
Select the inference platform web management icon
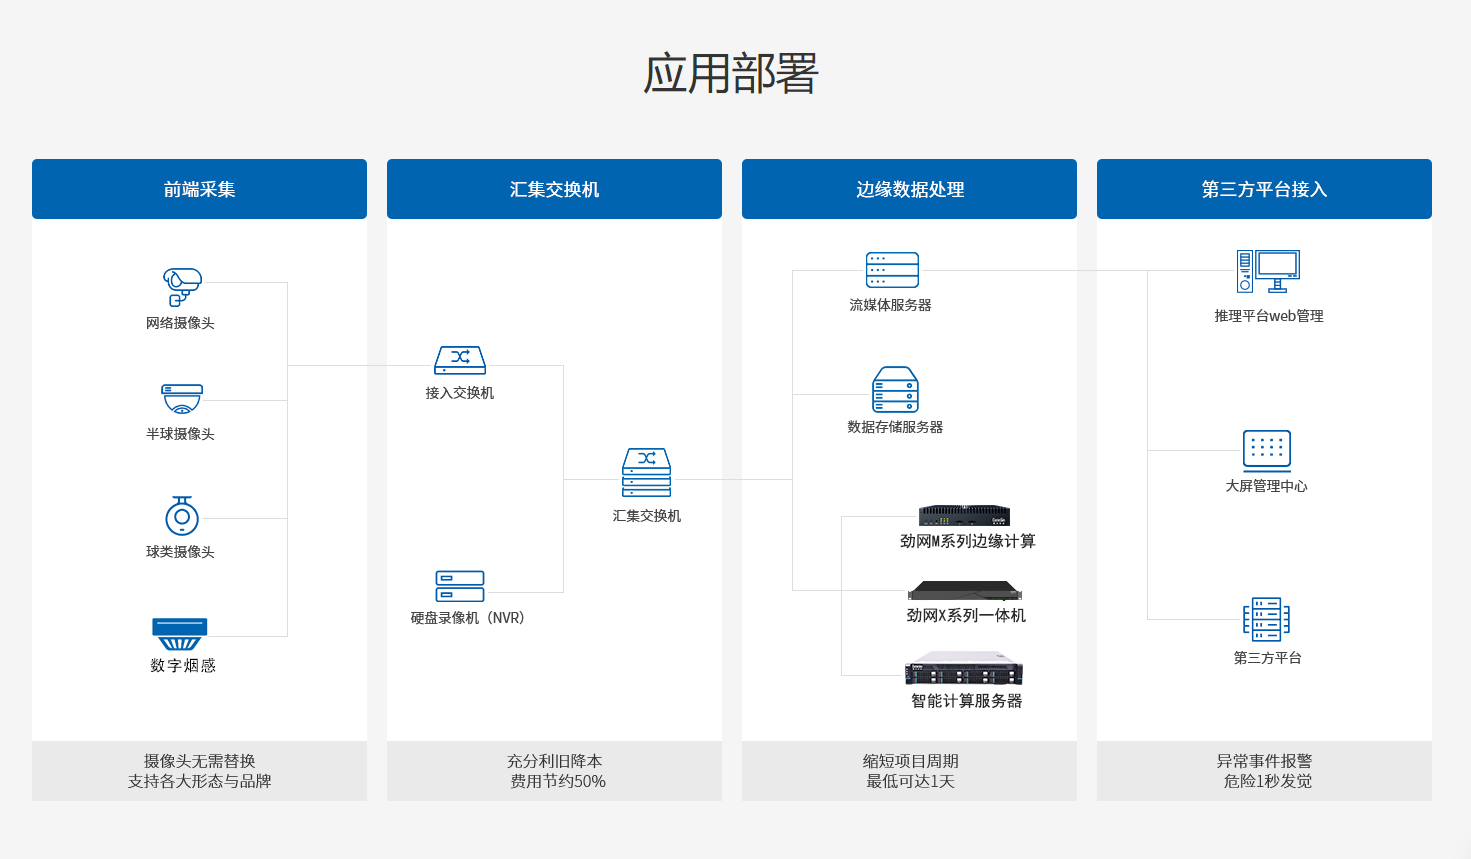coord(1268,272)
